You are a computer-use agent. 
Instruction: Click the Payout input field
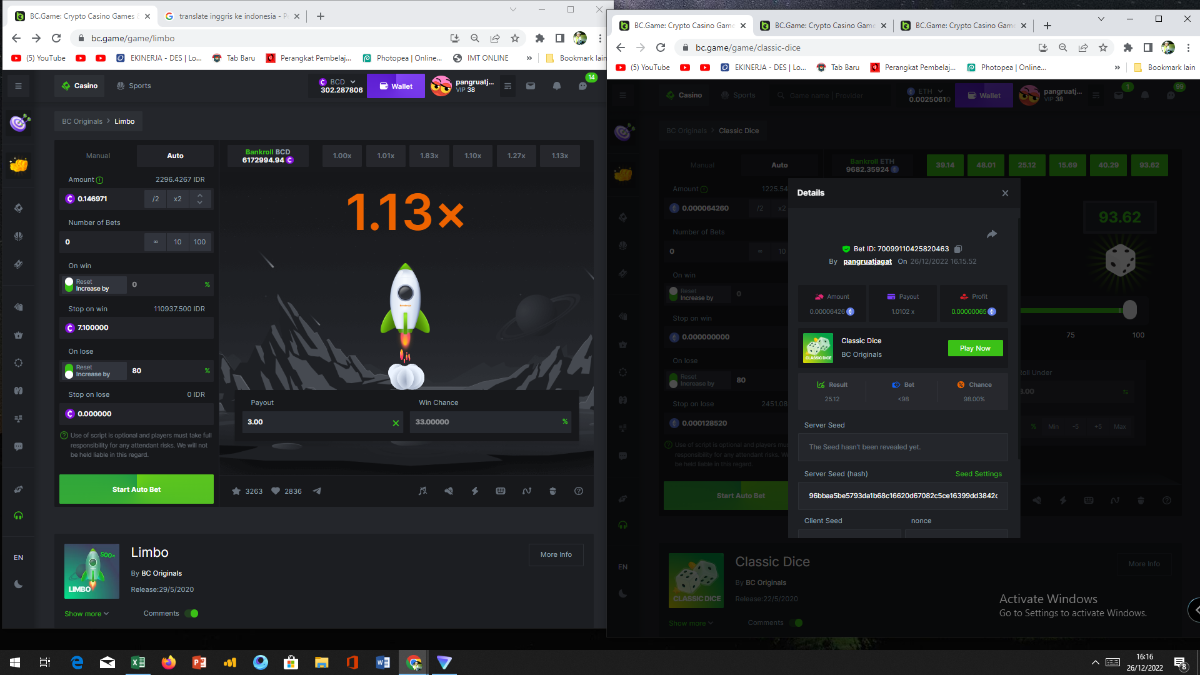(312, 422)
